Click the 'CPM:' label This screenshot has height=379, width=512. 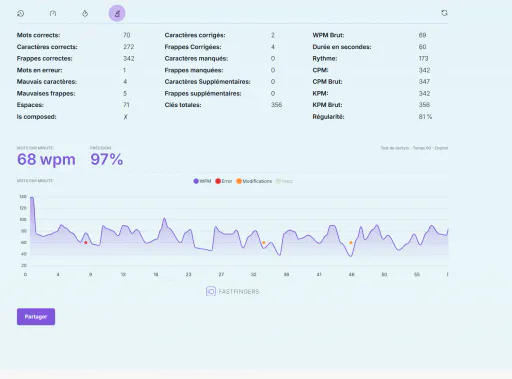click(x=320, y=70)
